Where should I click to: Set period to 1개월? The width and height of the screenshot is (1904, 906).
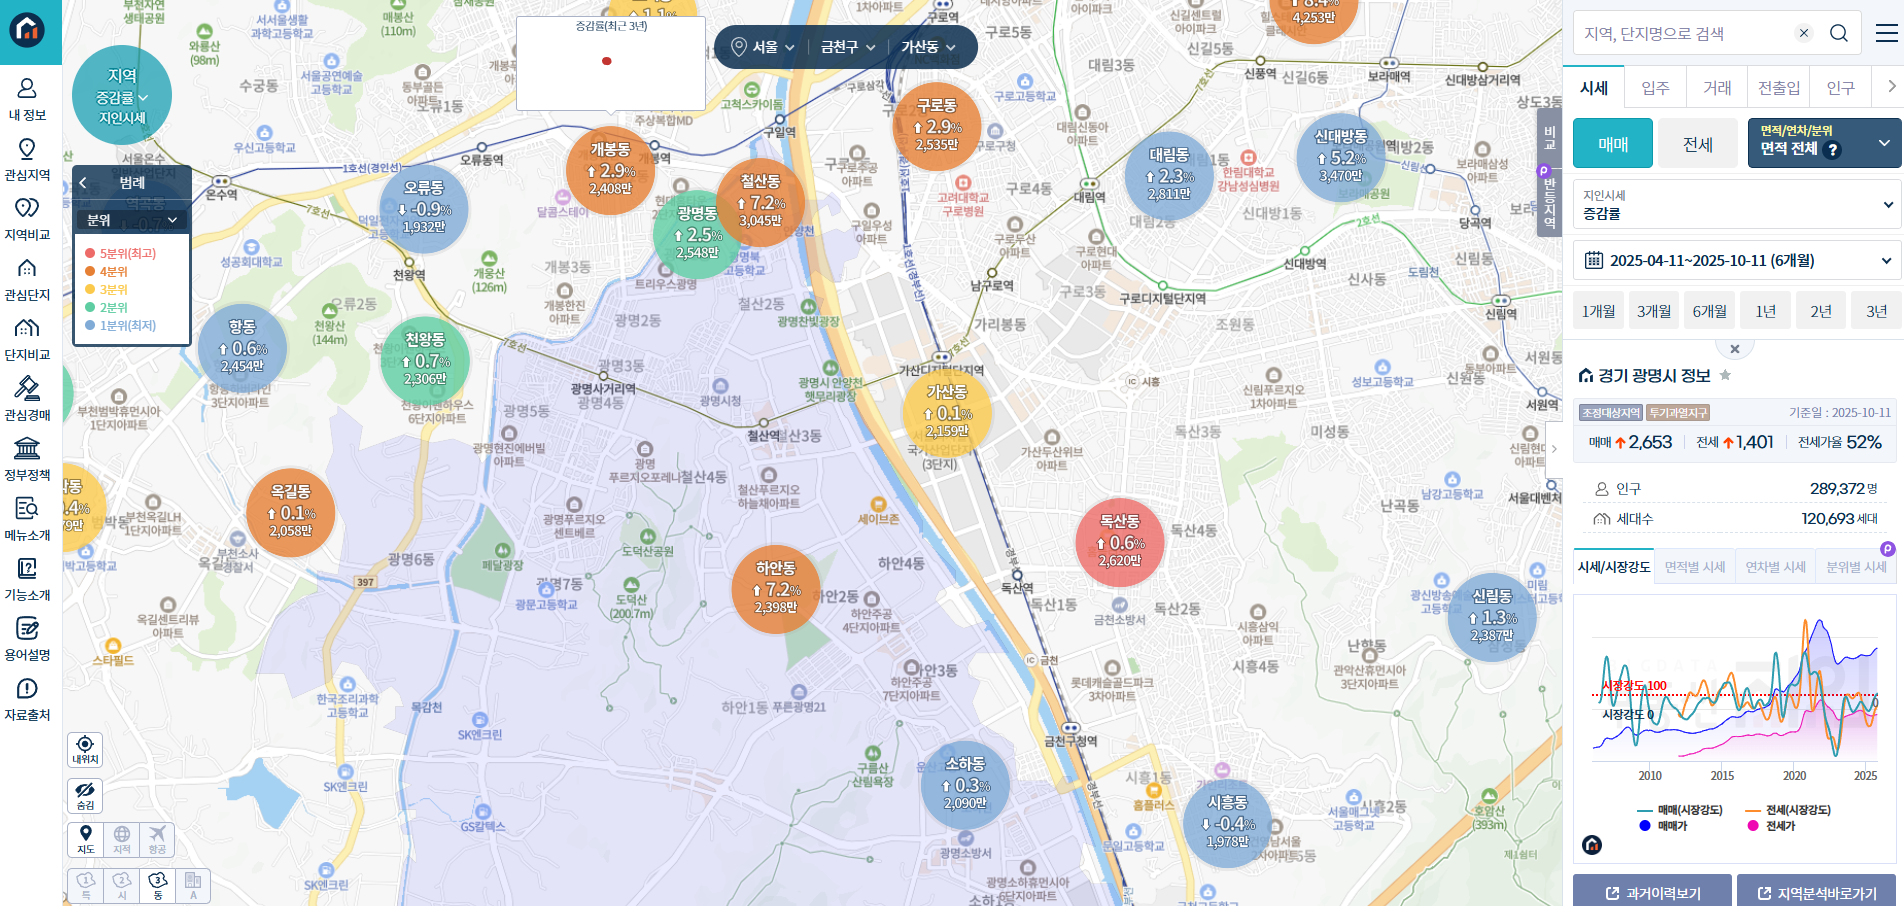click(1598, 311)
